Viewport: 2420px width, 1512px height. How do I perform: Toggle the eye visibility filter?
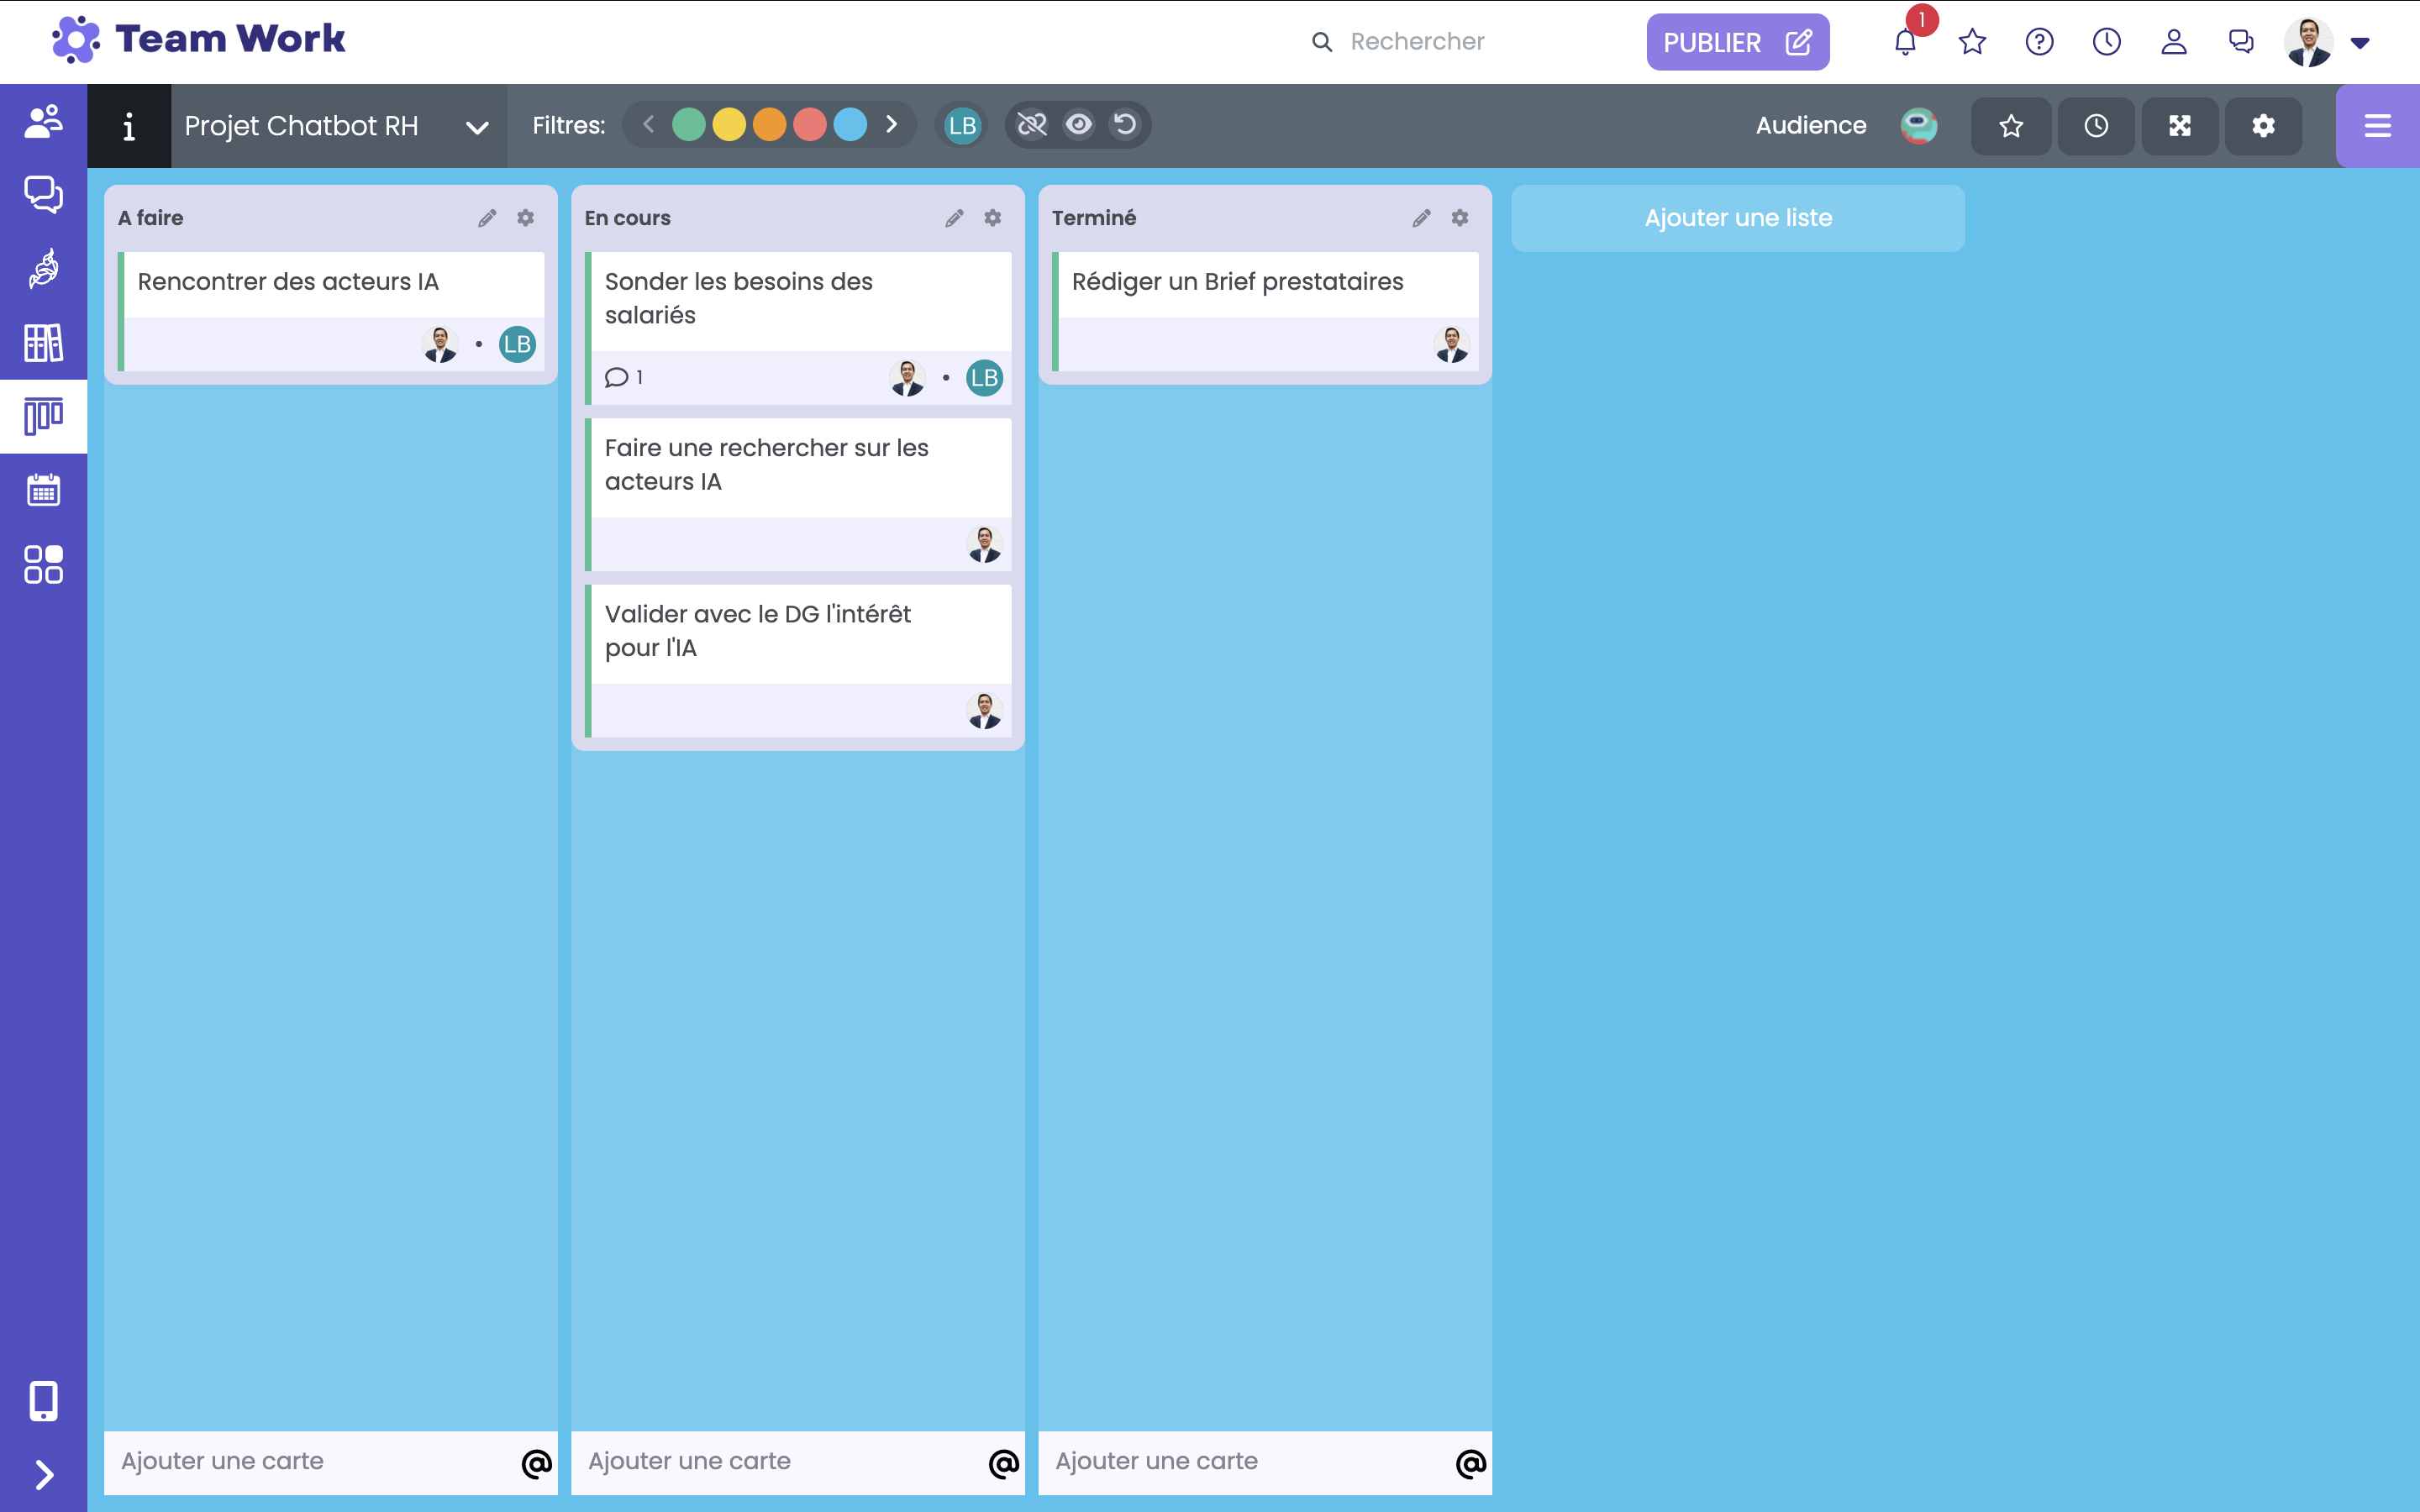click(1078, 125)
